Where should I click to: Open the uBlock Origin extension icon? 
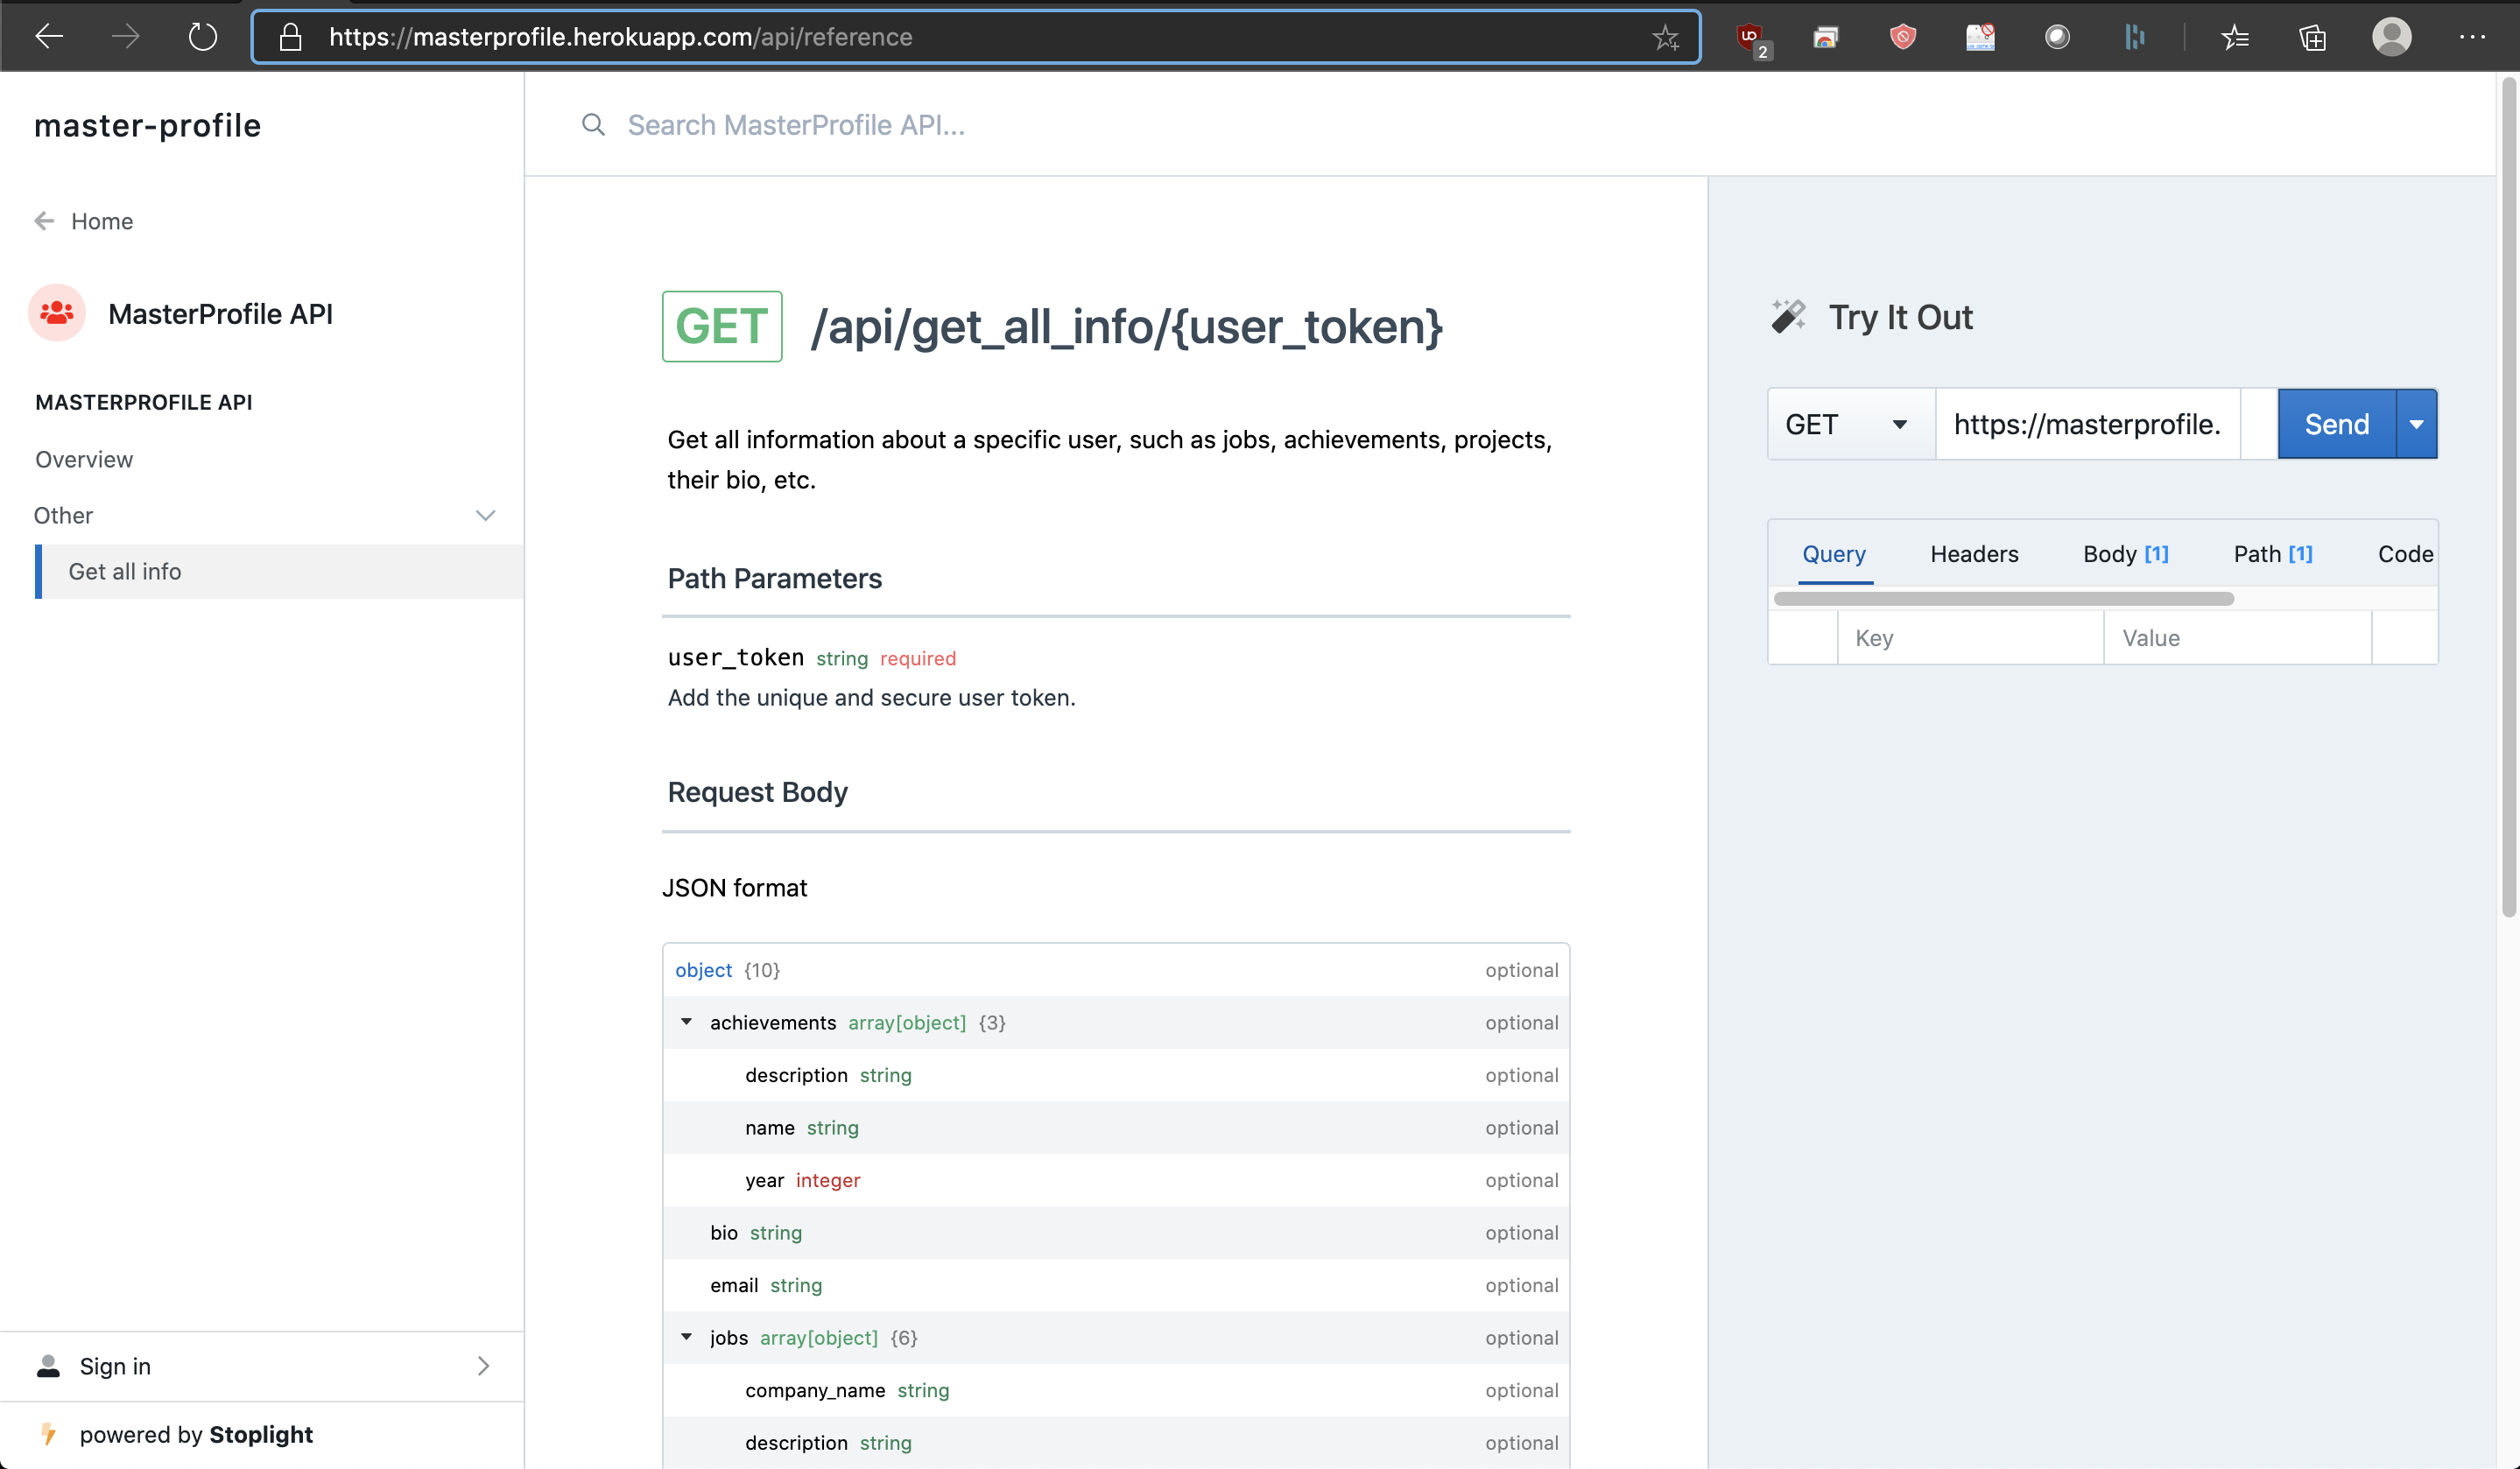1750,37
